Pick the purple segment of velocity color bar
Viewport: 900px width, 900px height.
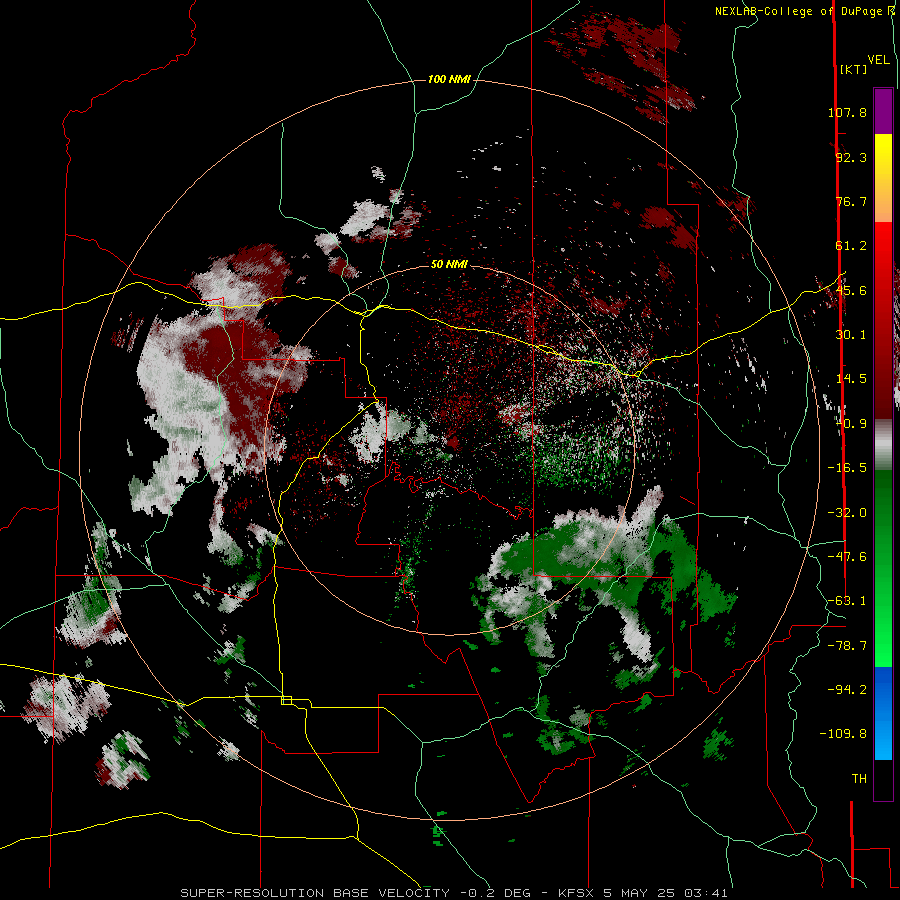(883, 111)
